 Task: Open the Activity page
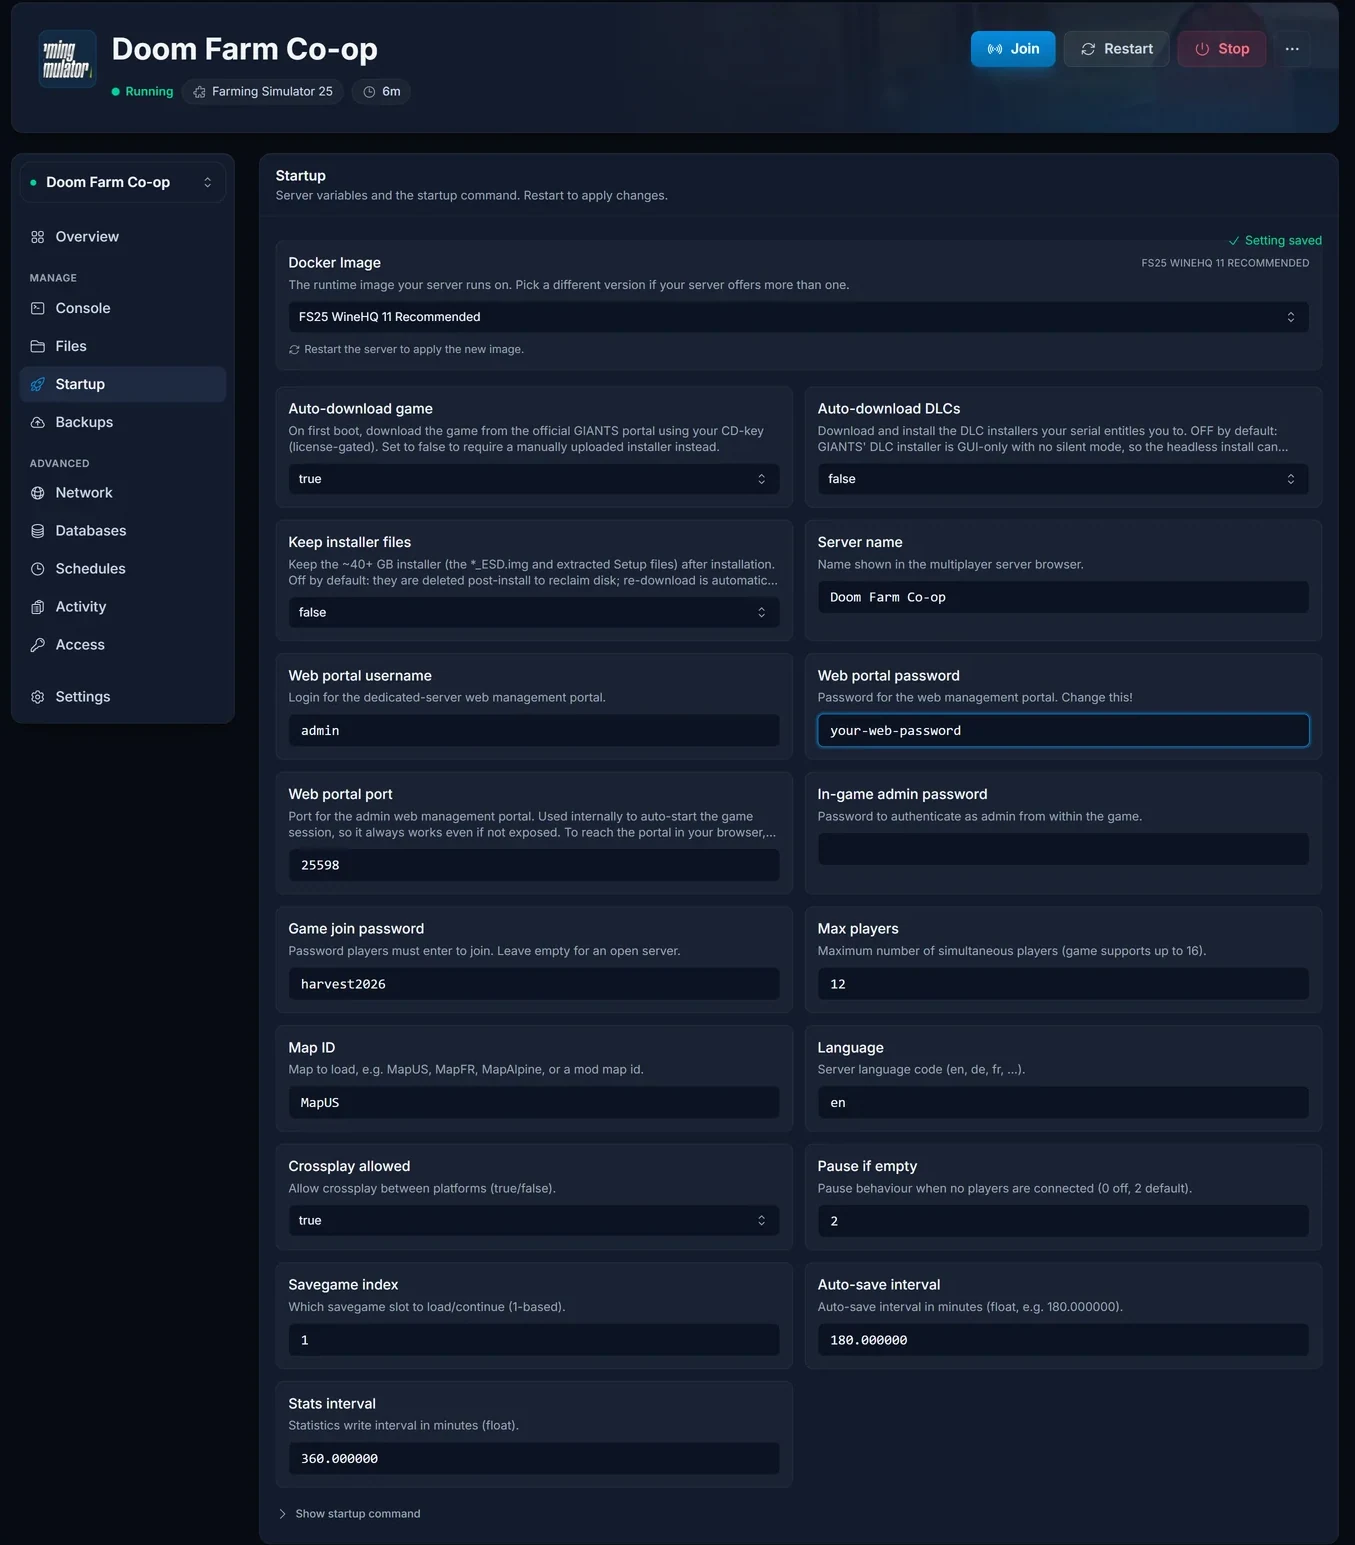pyautogui.click(x=123, y=607)
